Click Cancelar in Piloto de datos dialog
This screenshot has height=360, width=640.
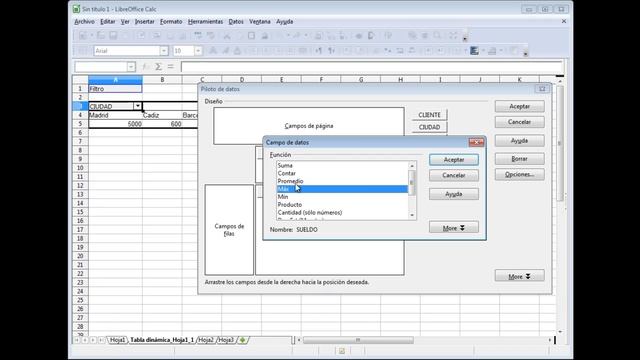(x=519, y=122)
